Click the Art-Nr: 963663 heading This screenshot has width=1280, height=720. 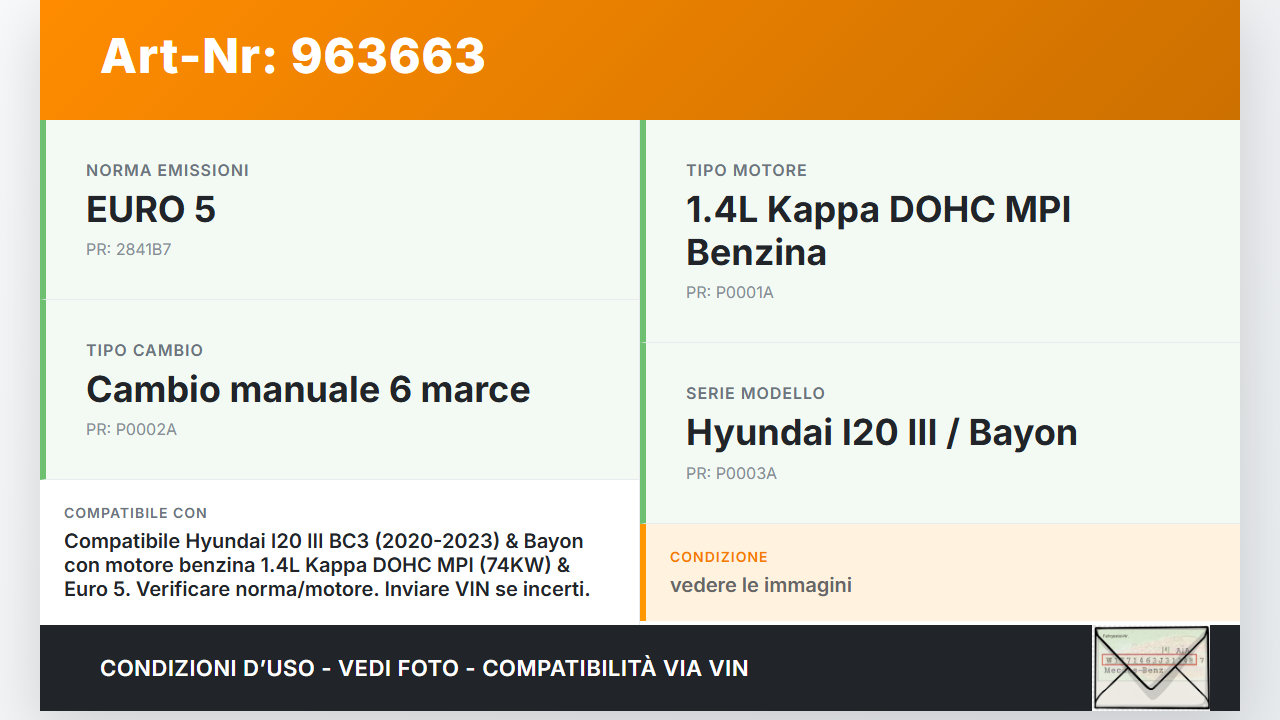pyautogui.click(x=293, y=56)
